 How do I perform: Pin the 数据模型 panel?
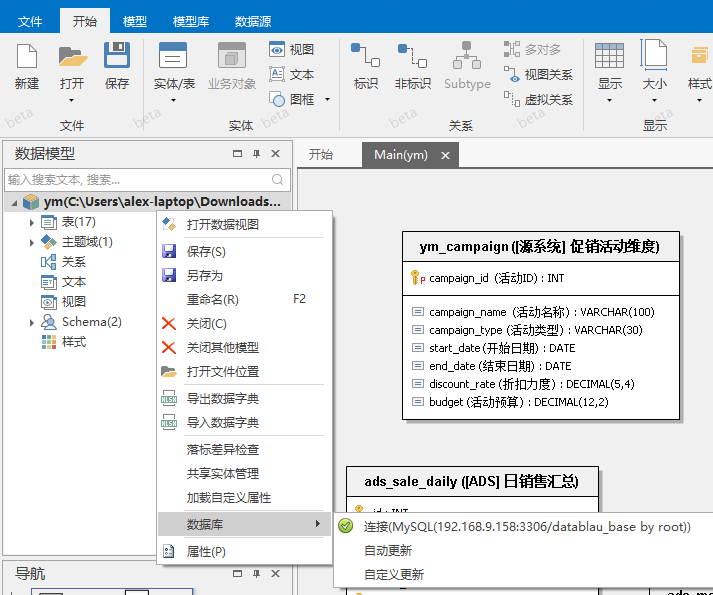(256, 154)
